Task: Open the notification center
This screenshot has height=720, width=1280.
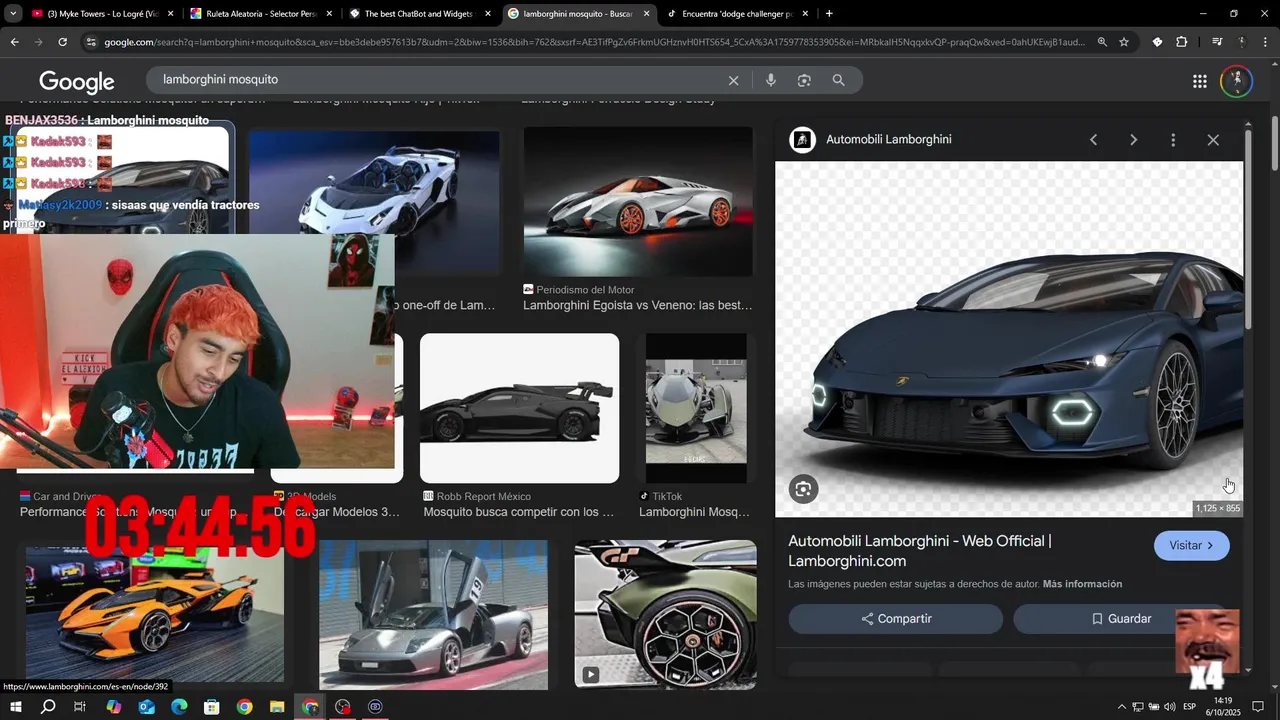Action: click(1258, 707)
